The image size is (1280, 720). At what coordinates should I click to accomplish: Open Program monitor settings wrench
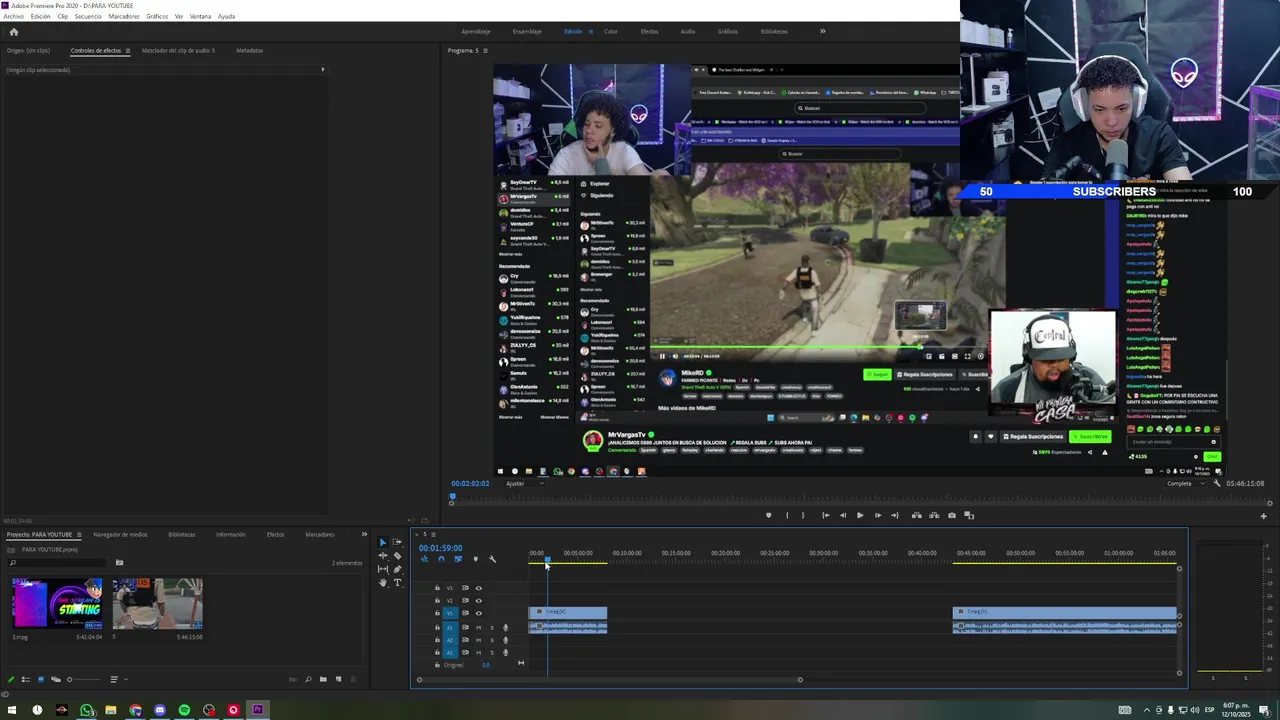pyautogui.click(x=1217, y=483)
